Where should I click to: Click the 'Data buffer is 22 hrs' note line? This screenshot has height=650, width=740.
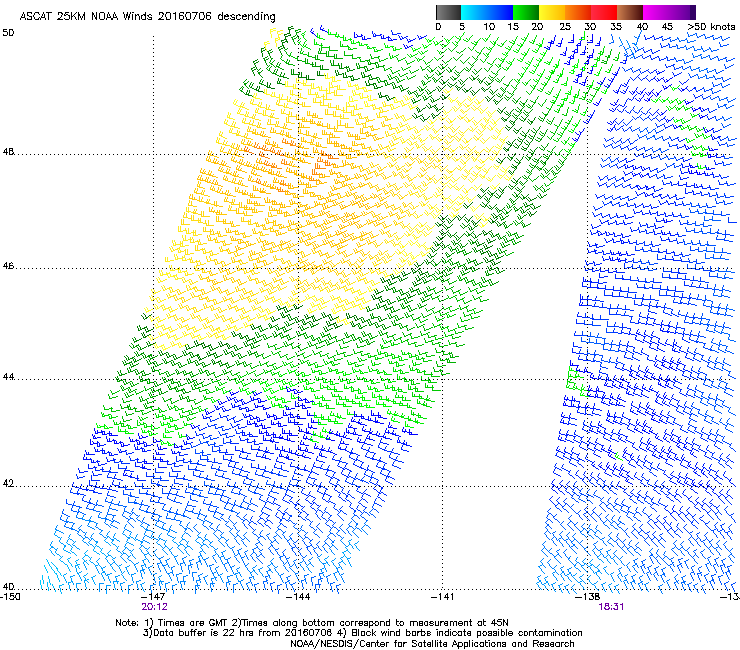(362, 633)
